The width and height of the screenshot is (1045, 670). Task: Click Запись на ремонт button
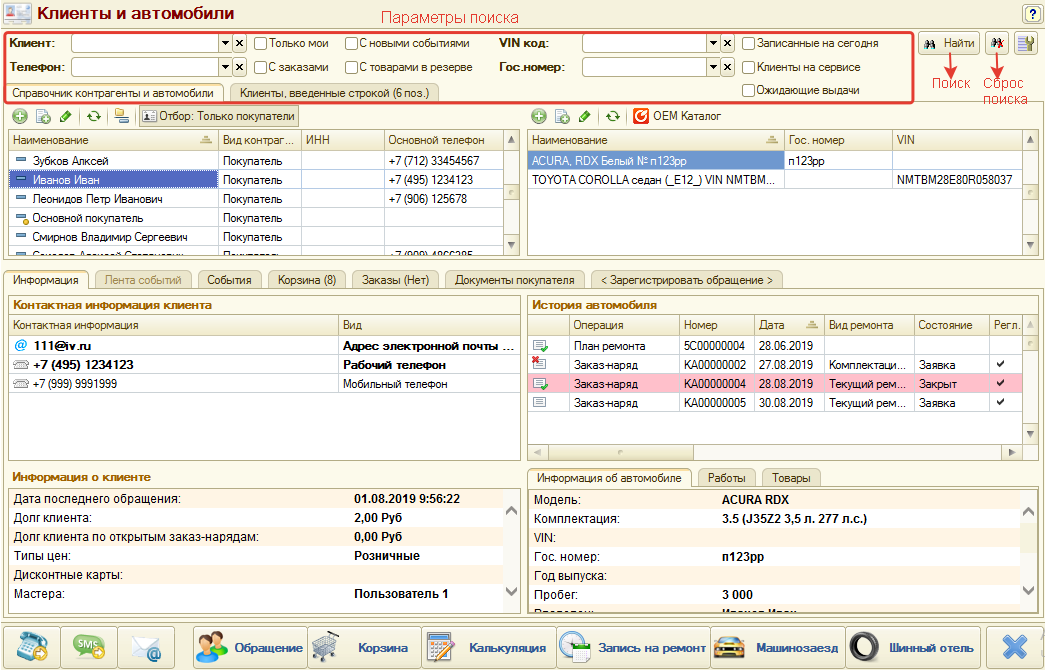click(x=633, y=647)
